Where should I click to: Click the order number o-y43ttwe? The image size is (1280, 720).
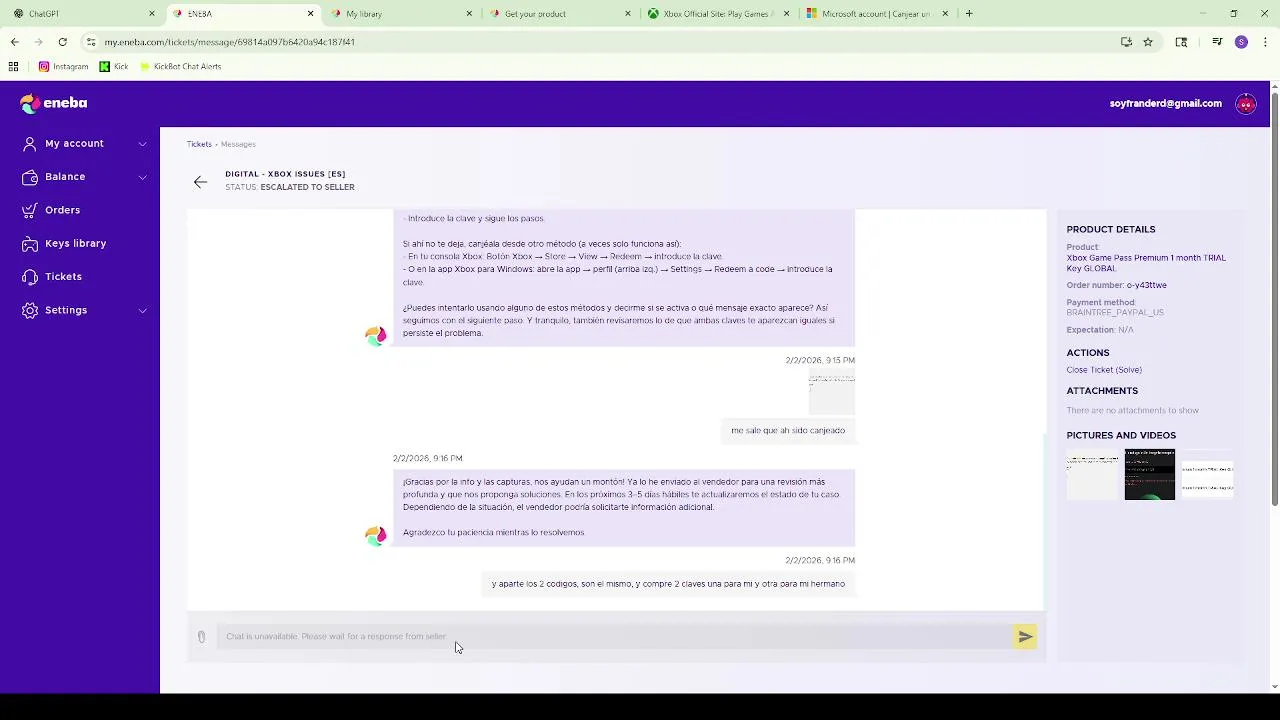(x=1146, y=286)
